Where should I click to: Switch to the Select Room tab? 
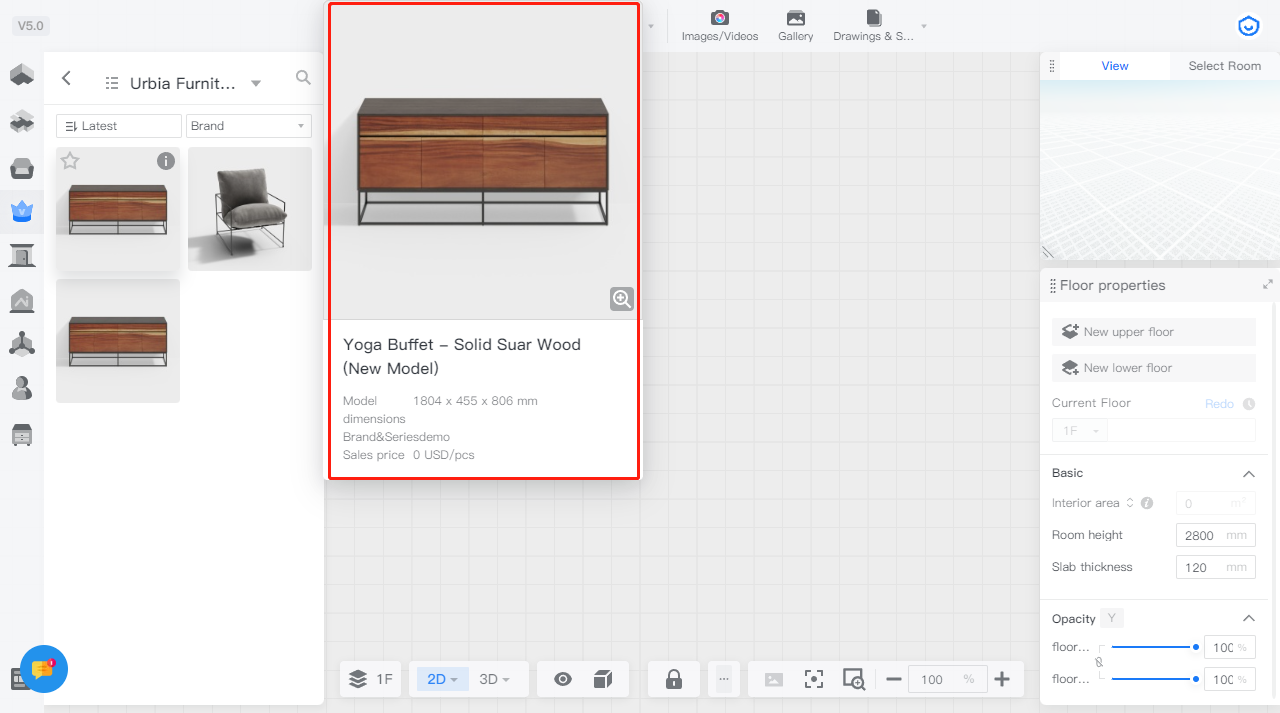pos(1224,66)
